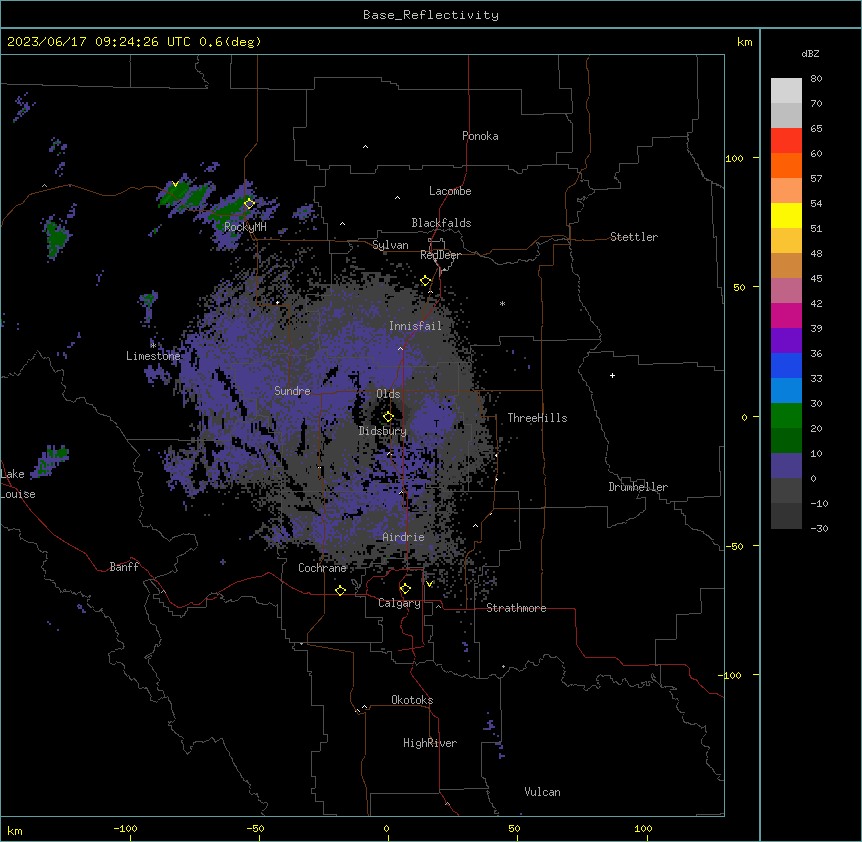862x842 pixels.
Task: Click the Base_Reflectivity title
Action: (x=431, y=15)
